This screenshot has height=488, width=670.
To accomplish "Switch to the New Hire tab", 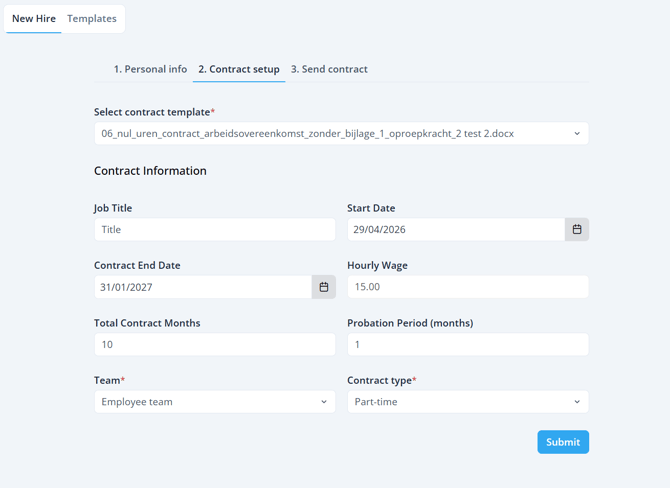I will point(34,19).
